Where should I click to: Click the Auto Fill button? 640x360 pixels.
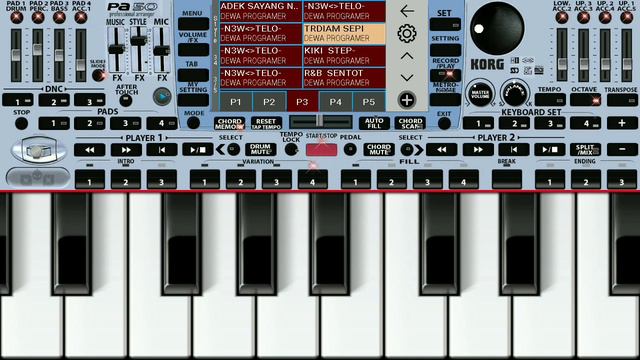pyautogui.click(x=374, y=123)
